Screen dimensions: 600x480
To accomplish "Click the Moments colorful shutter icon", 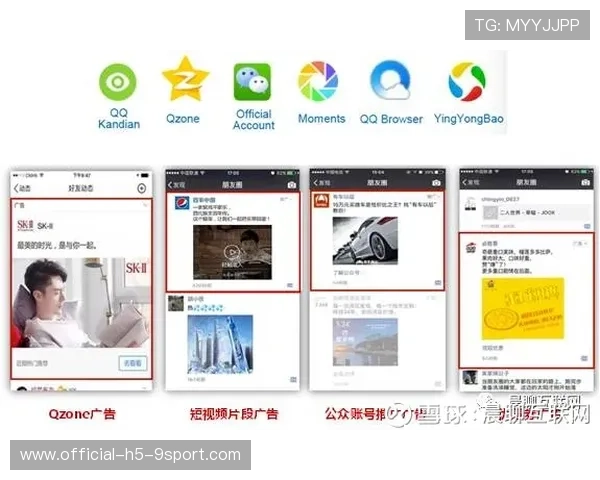I will click(318, 81).
